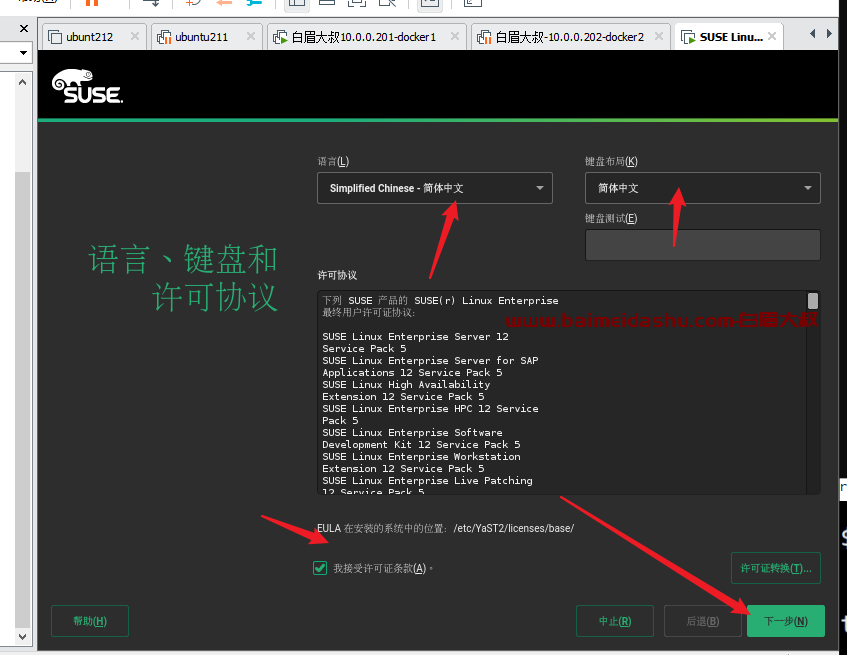Click the 许可证转换(T)... button
The height and width of the screenshot is (655, 847).
(776, 568)
